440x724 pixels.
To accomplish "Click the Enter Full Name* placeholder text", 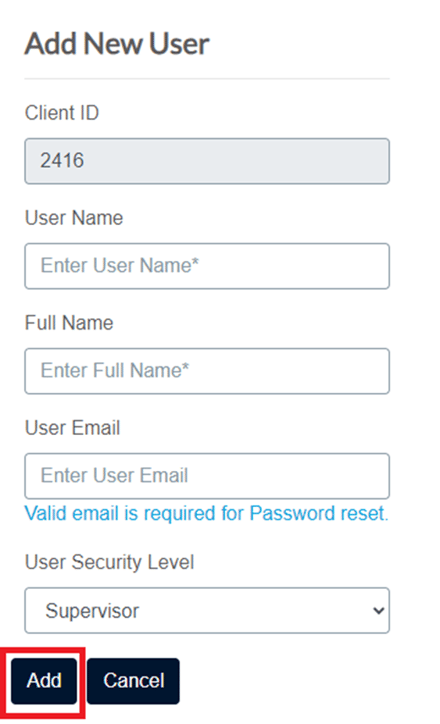I will pos(115,370).
